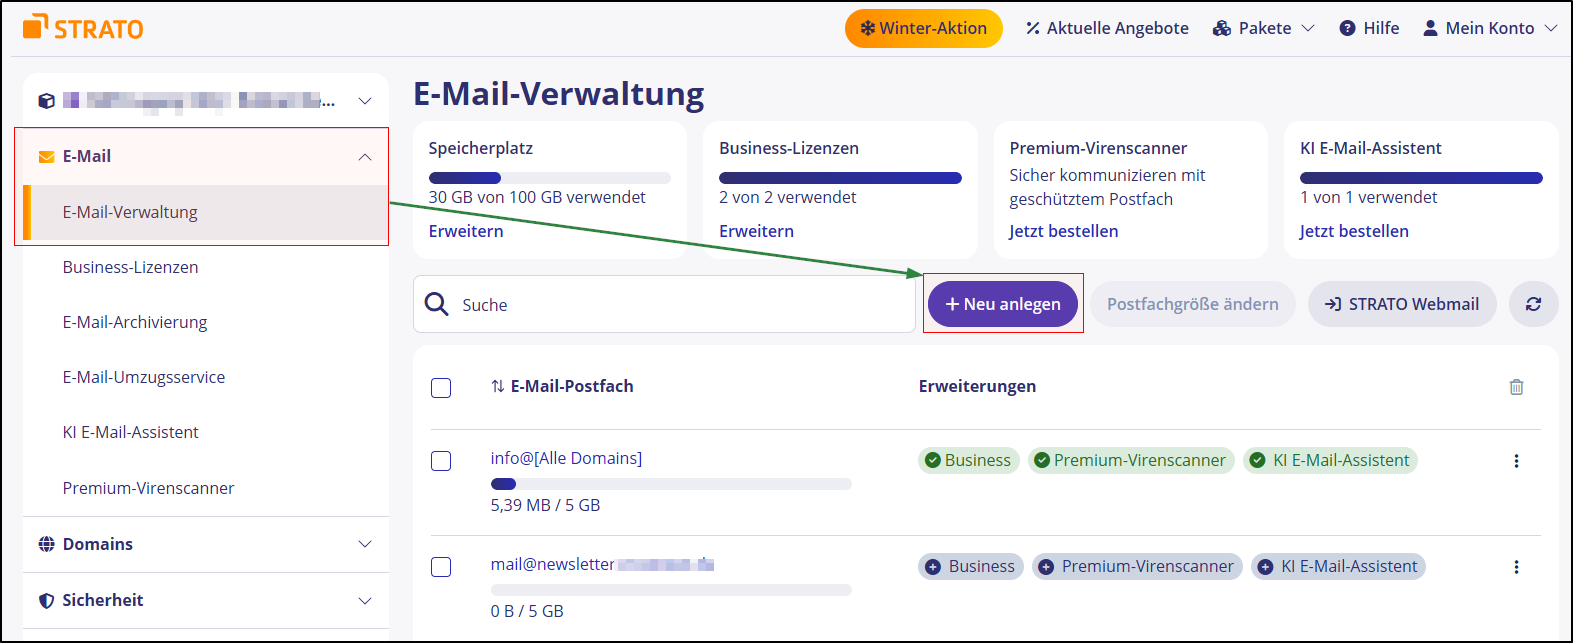The image size is (1573, 643).
Task: Click the Neu anlegen button
Action: point(1002,304)
